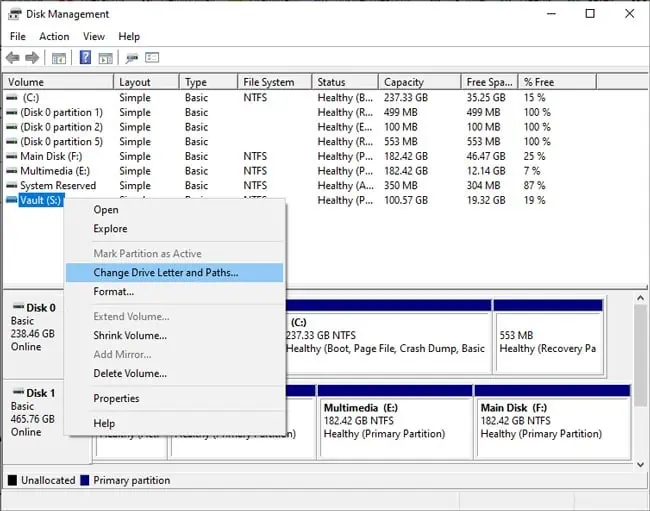Sort by the Volume column header
The width and height of the screenshot is (650, 511).
[58, 82]
